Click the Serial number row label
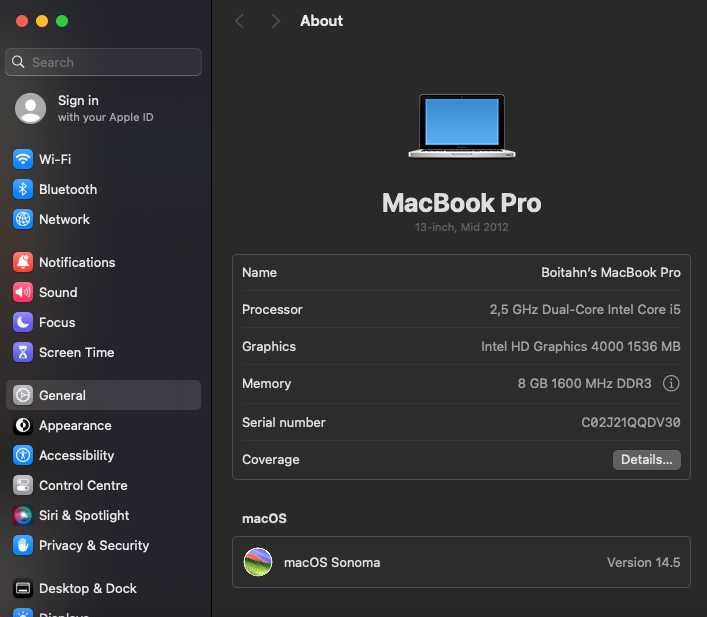The height and width of the screenshot is (617, 707). (x=284, y=423)
